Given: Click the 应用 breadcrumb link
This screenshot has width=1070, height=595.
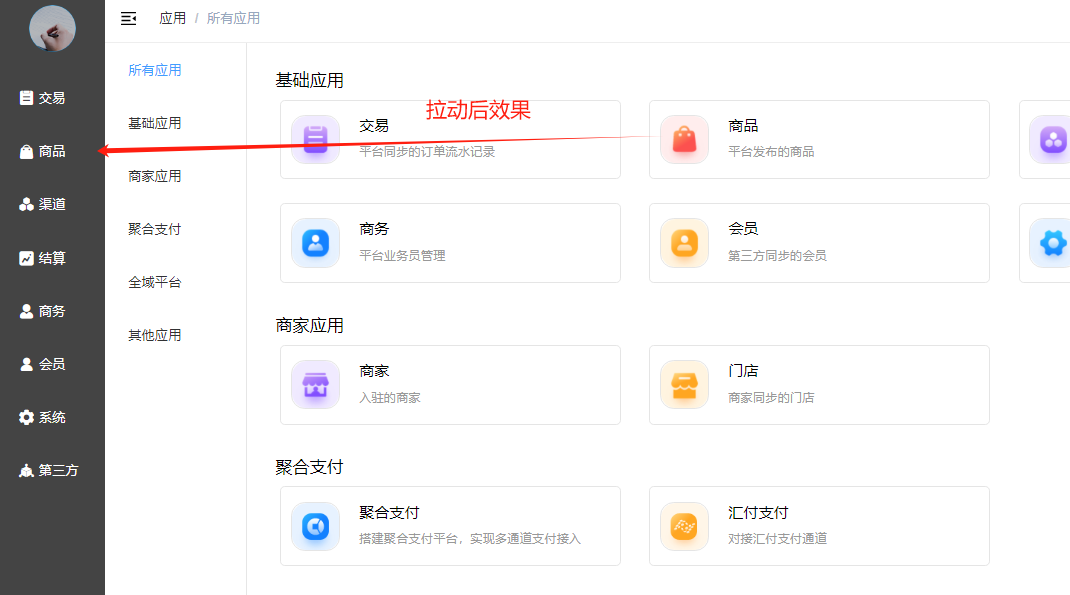Looking at the screenshot, I should 172,18.
